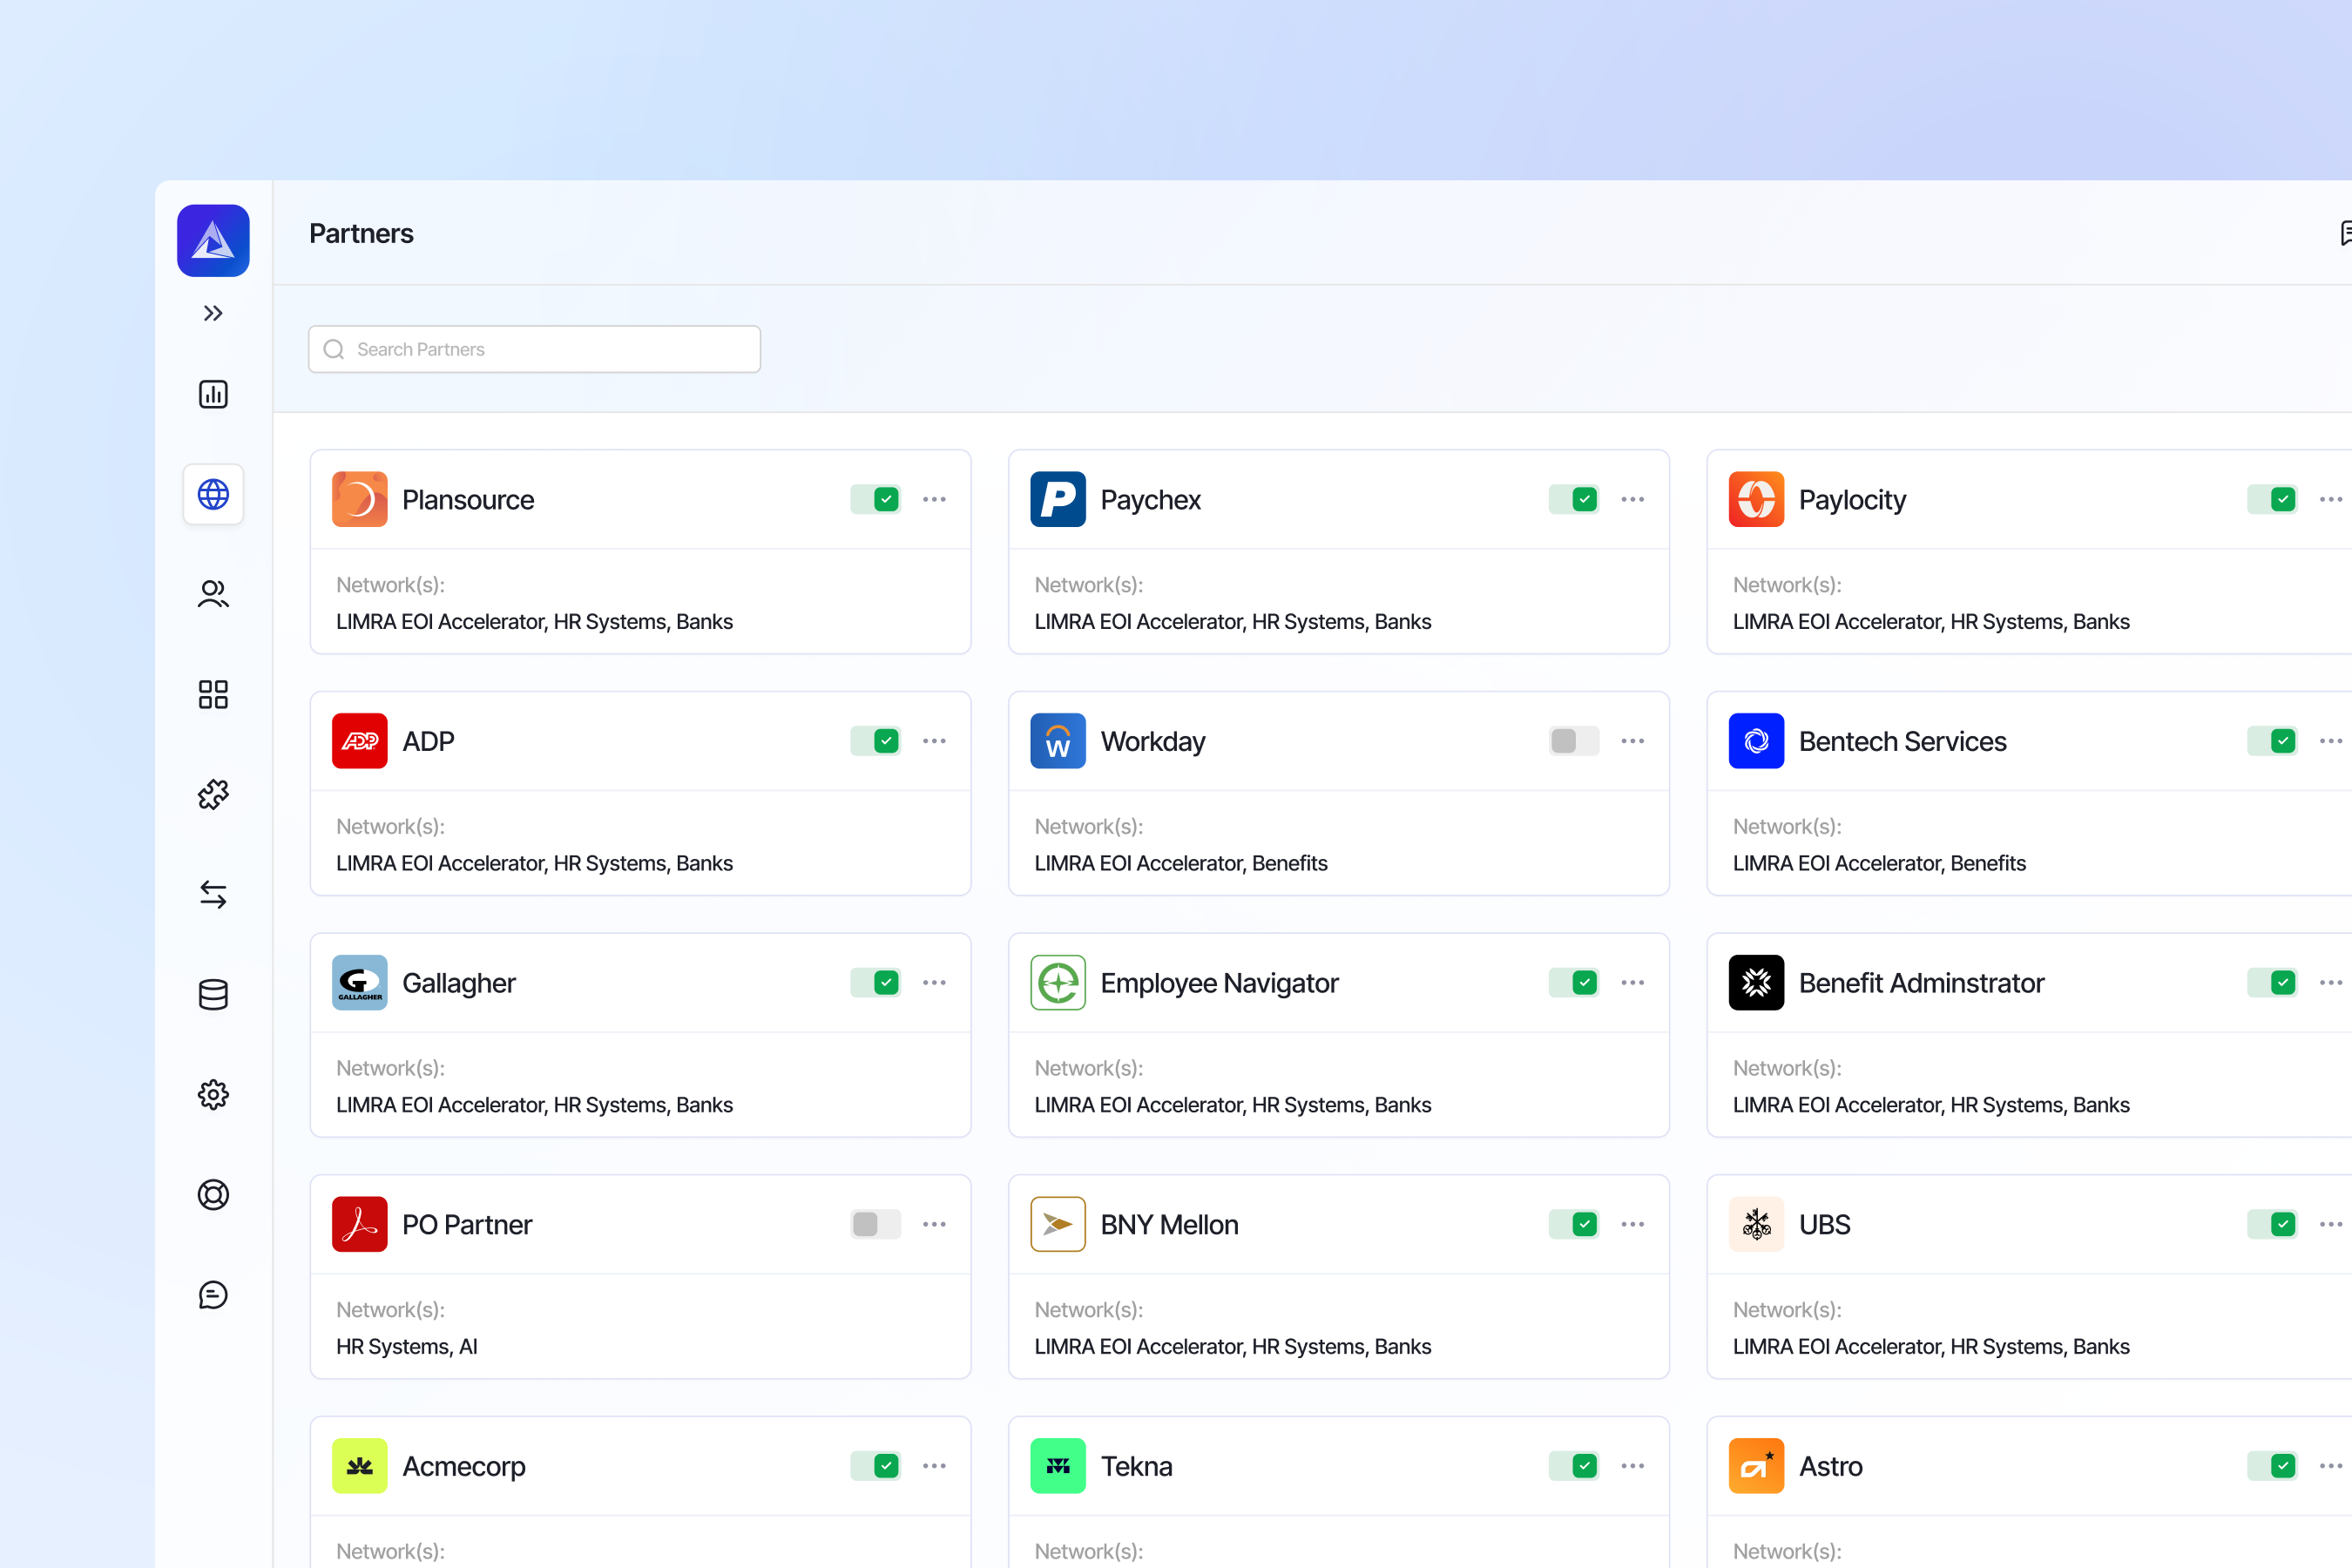Click the BNY Mellon partner name
2352x1568 pixels.
pos(1169,1224)
